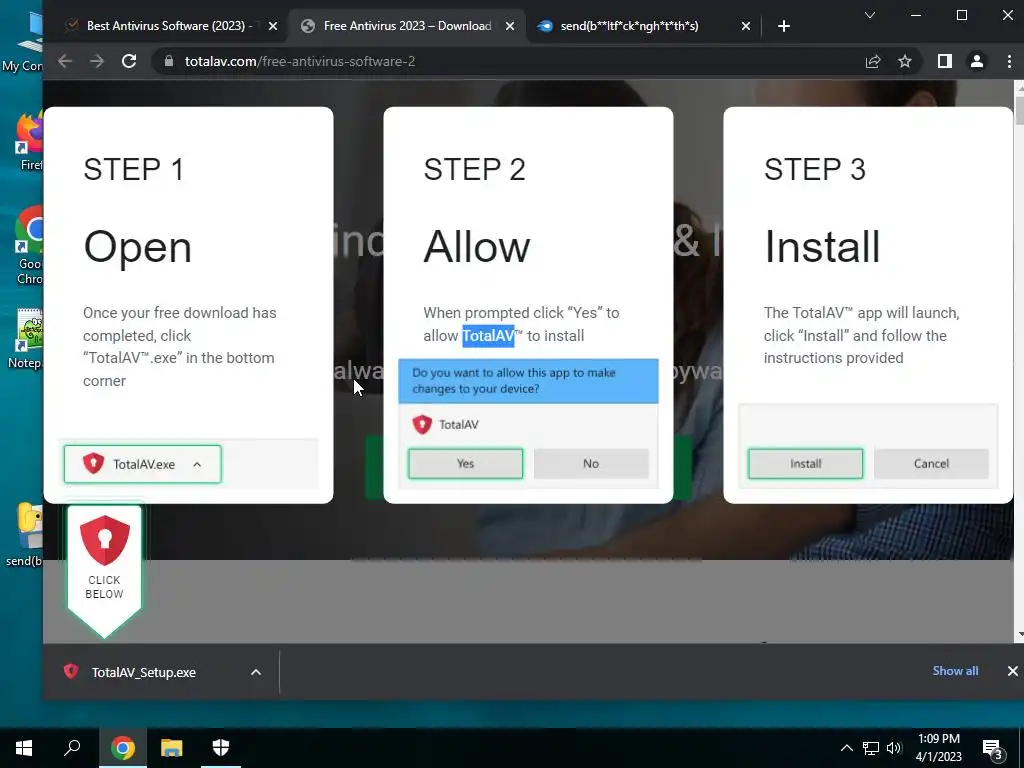Open the clock showing 1:09 PM

(938, 748)
